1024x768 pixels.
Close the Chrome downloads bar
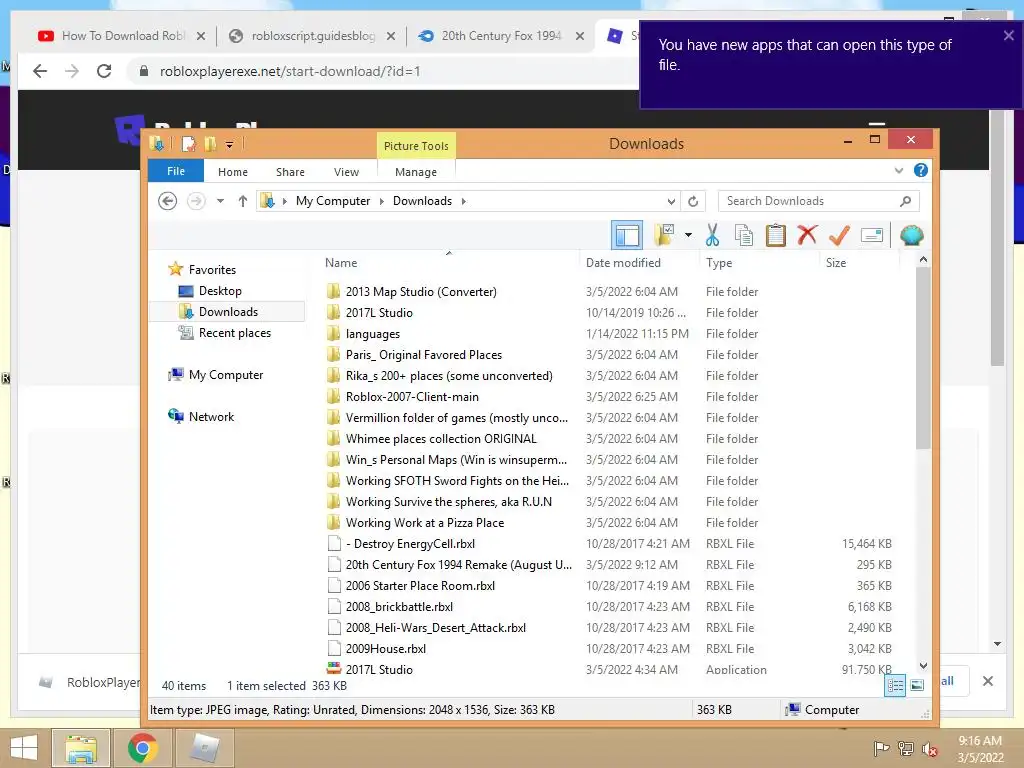pyautogui.click(x=988, y=681)
